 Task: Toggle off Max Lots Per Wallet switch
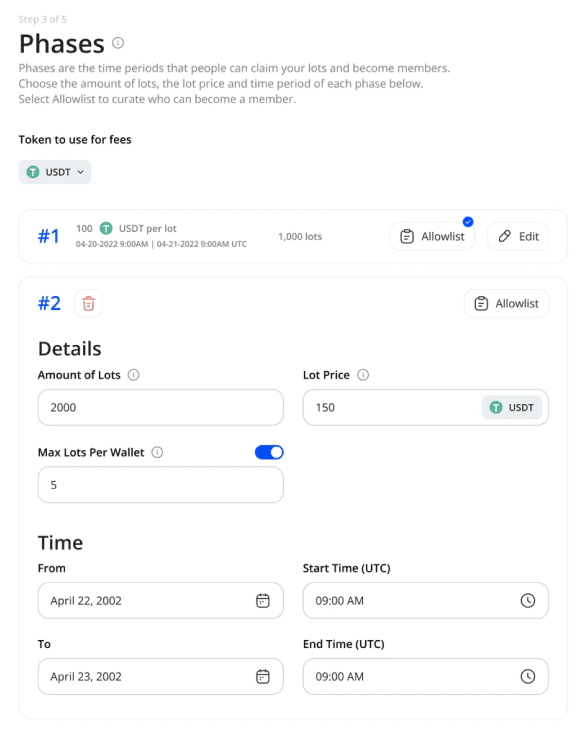(269, 452)
